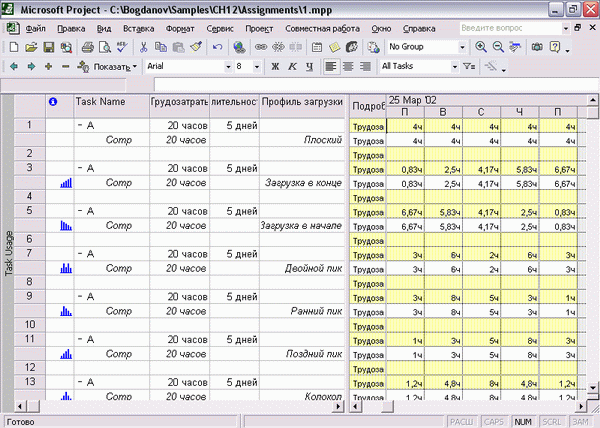Click the Zoom In magnifier icon
The height and width of the screenshot is (428, 600).
tap(481, 47)
